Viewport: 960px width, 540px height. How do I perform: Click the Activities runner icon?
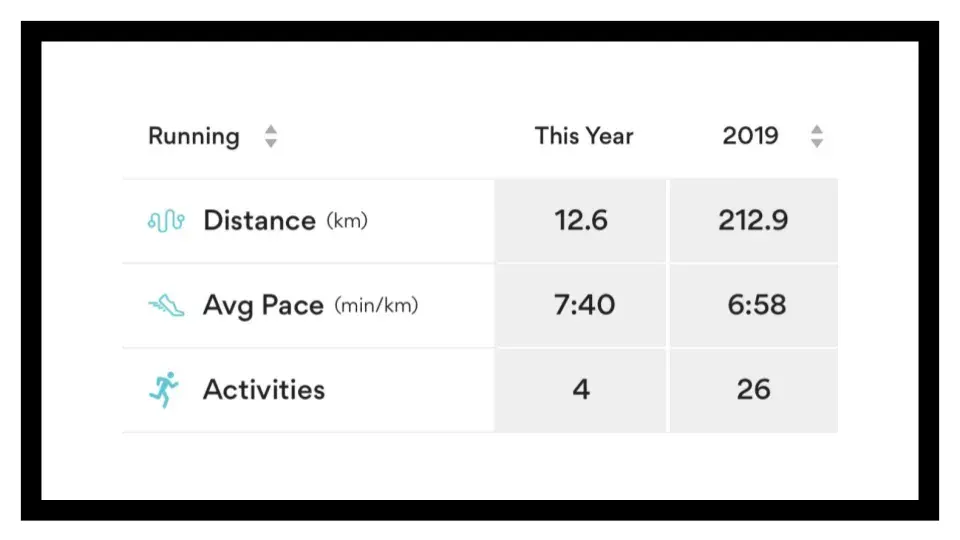[164, 389]
